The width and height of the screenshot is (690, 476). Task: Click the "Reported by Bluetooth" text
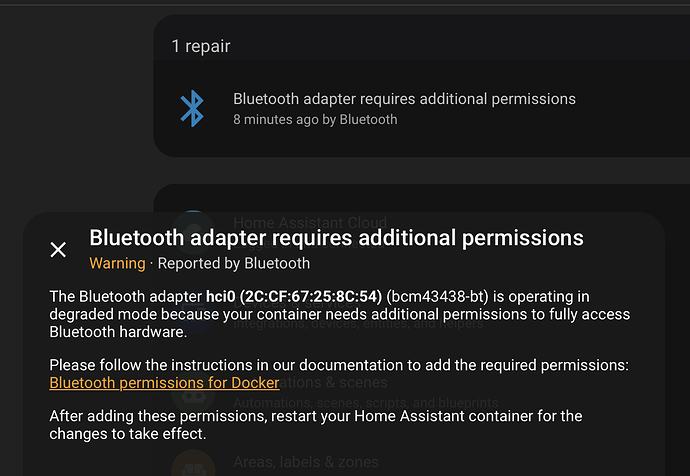pyautogui.click(x=234, y=264)
